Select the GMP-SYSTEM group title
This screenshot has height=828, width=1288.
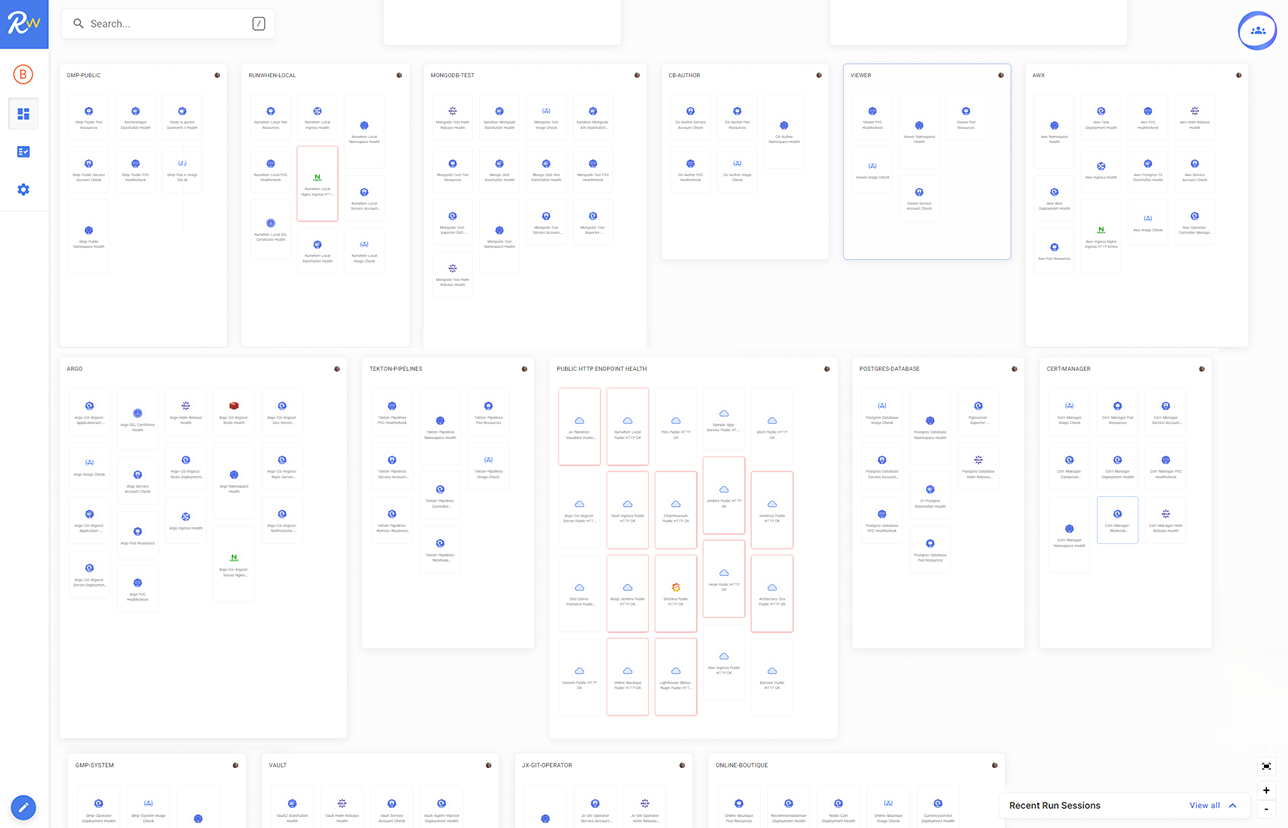94,765
